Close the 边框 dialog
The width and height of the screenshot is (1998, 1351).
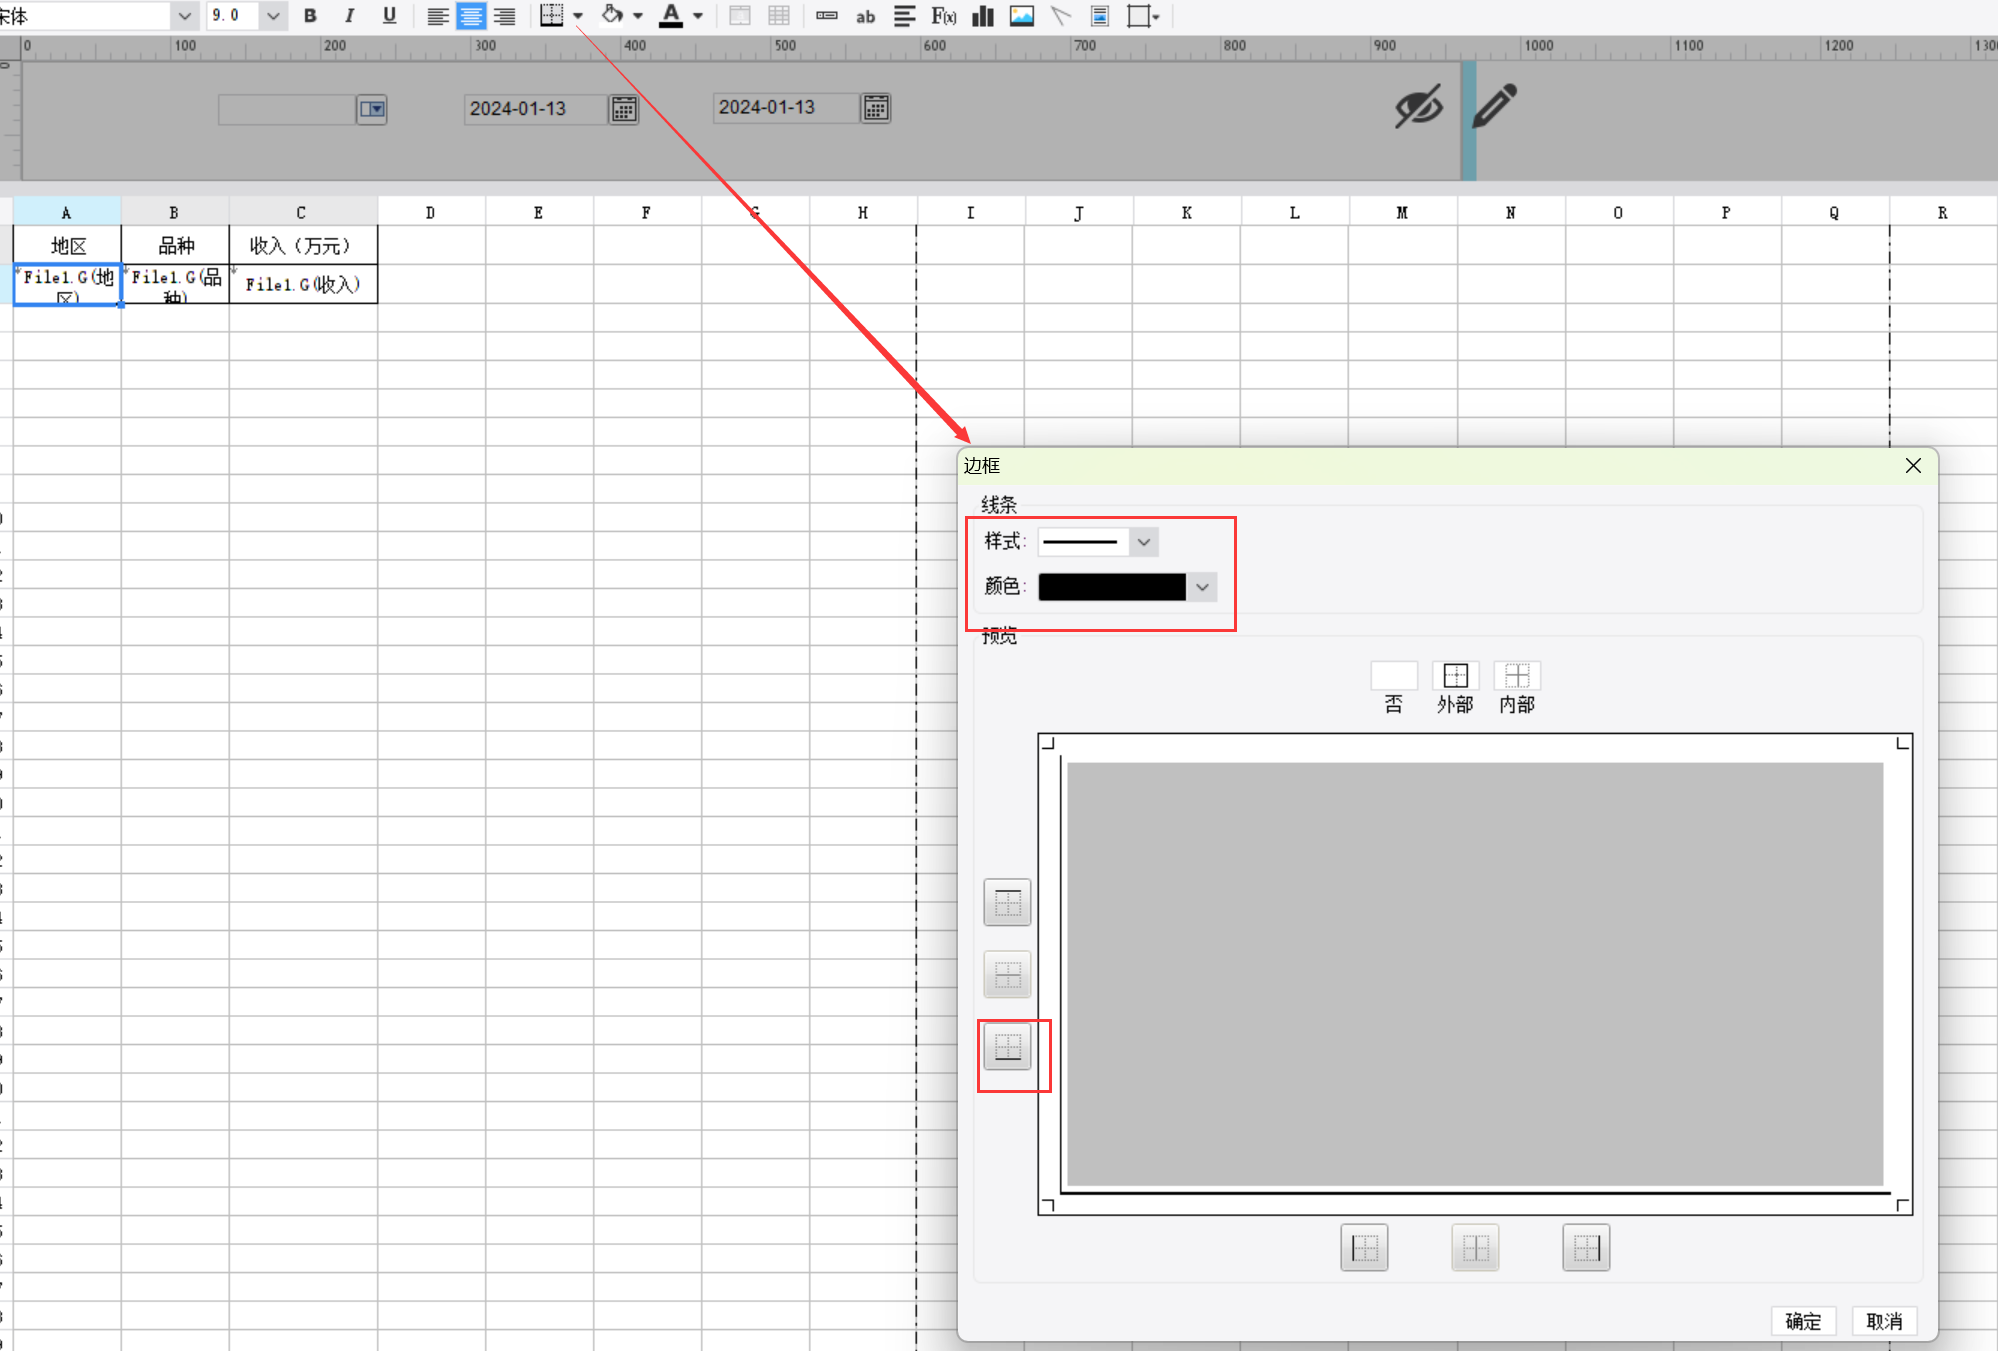click(1913, 466)
